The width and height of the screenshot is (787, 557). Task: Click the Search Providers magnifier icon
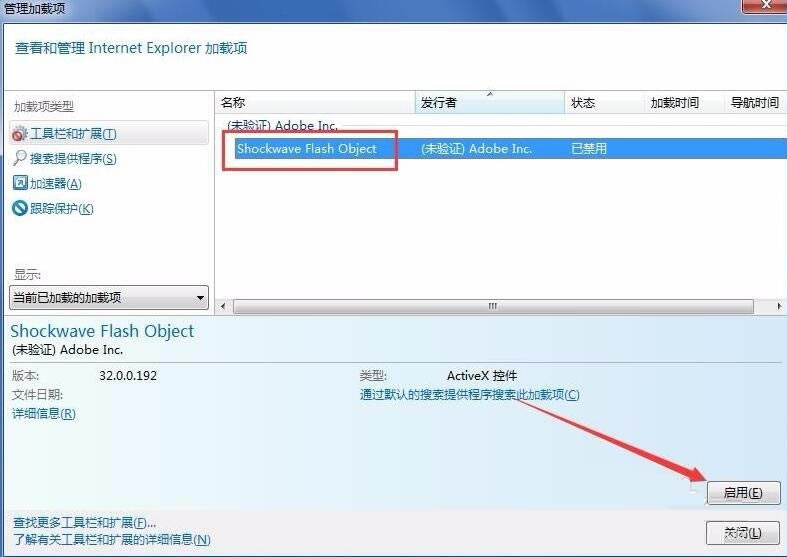(20, 158)
